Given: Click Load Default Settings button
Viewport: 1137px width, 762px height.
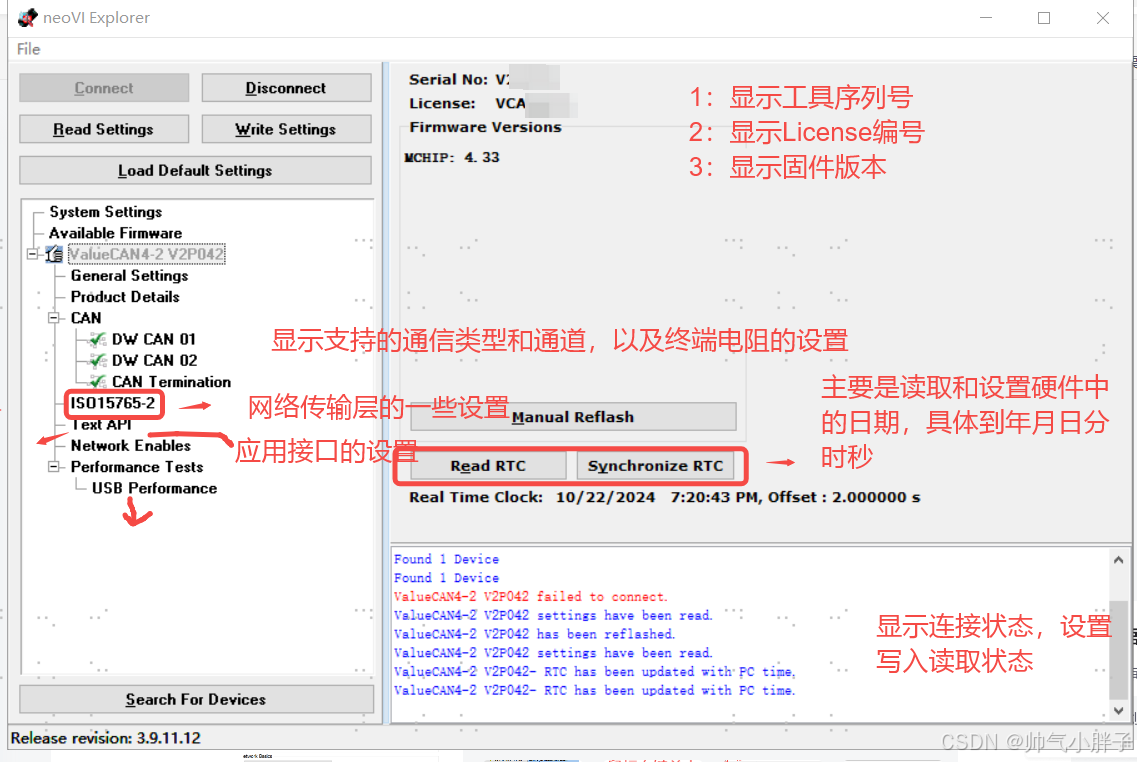Looking at the screenshot, I should coord(195,170).
